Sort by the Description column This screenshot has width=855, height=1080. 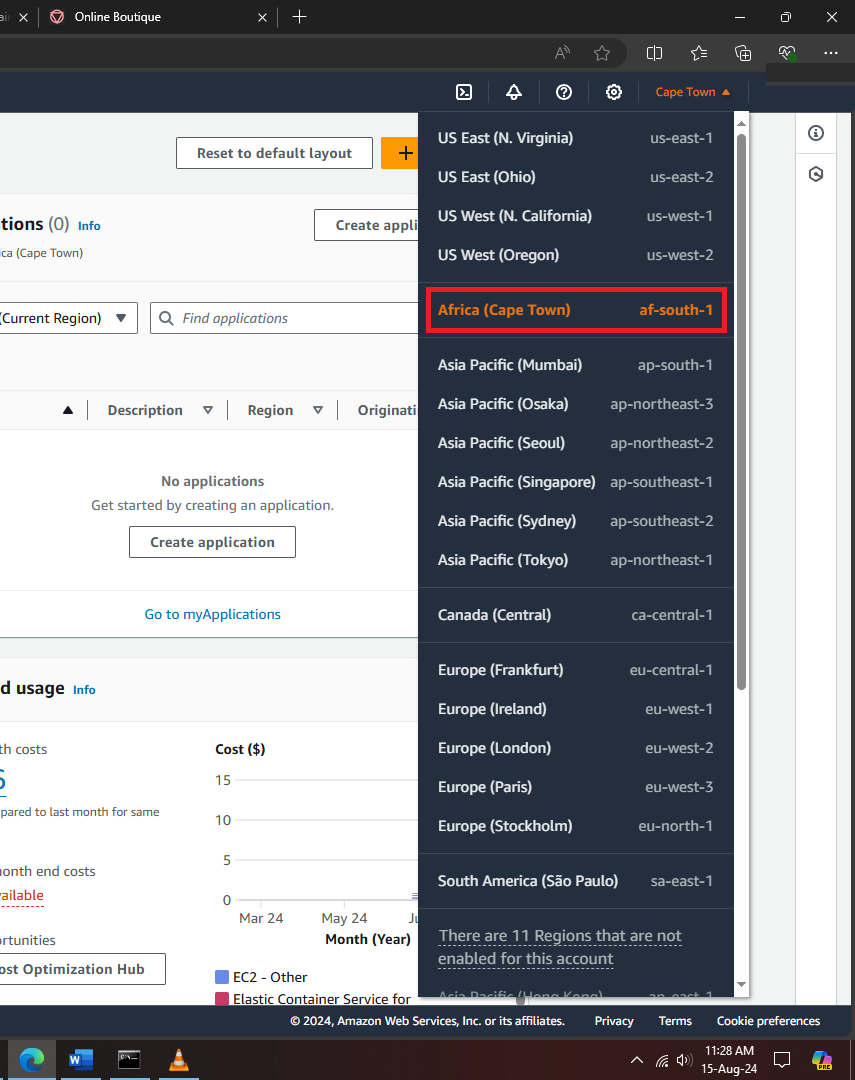(x=160, y=411)
